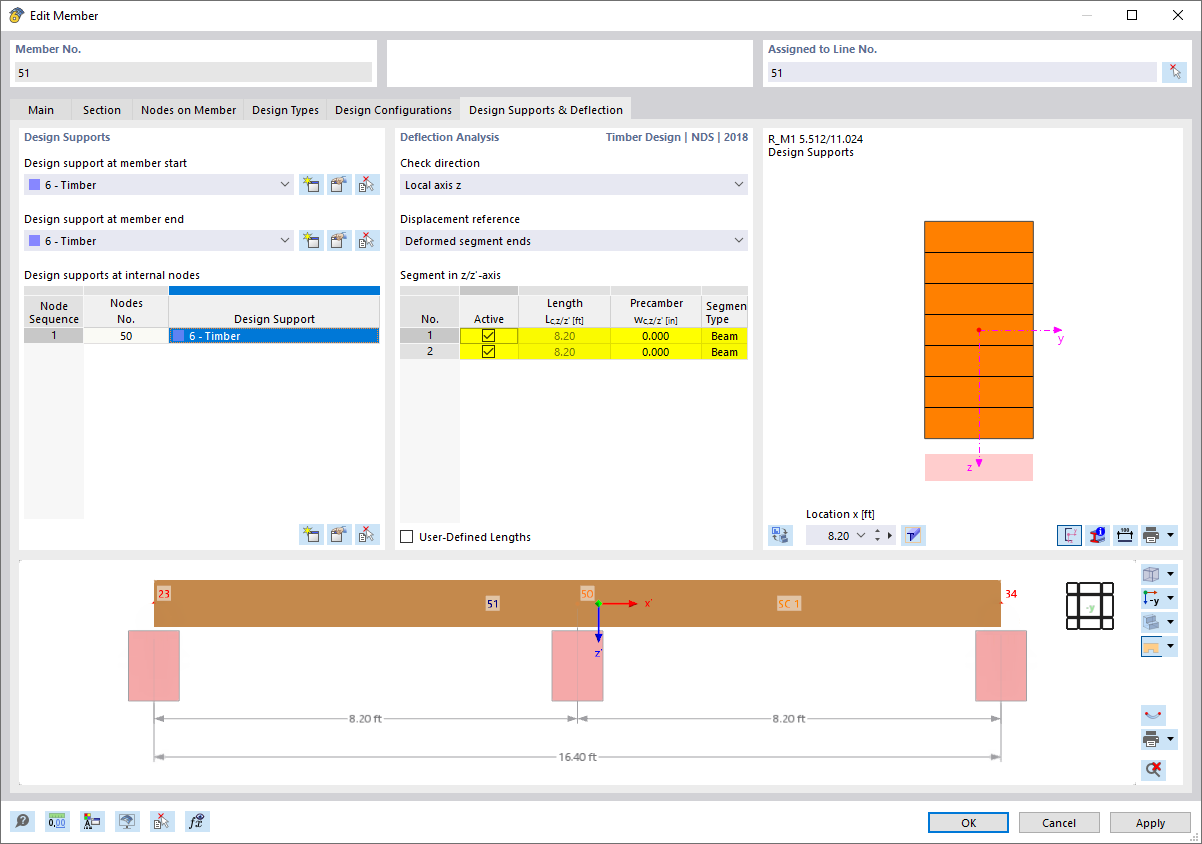Uncheck Active for segment 2
The width and height of the screenshot is (1202, 844).
489,352
